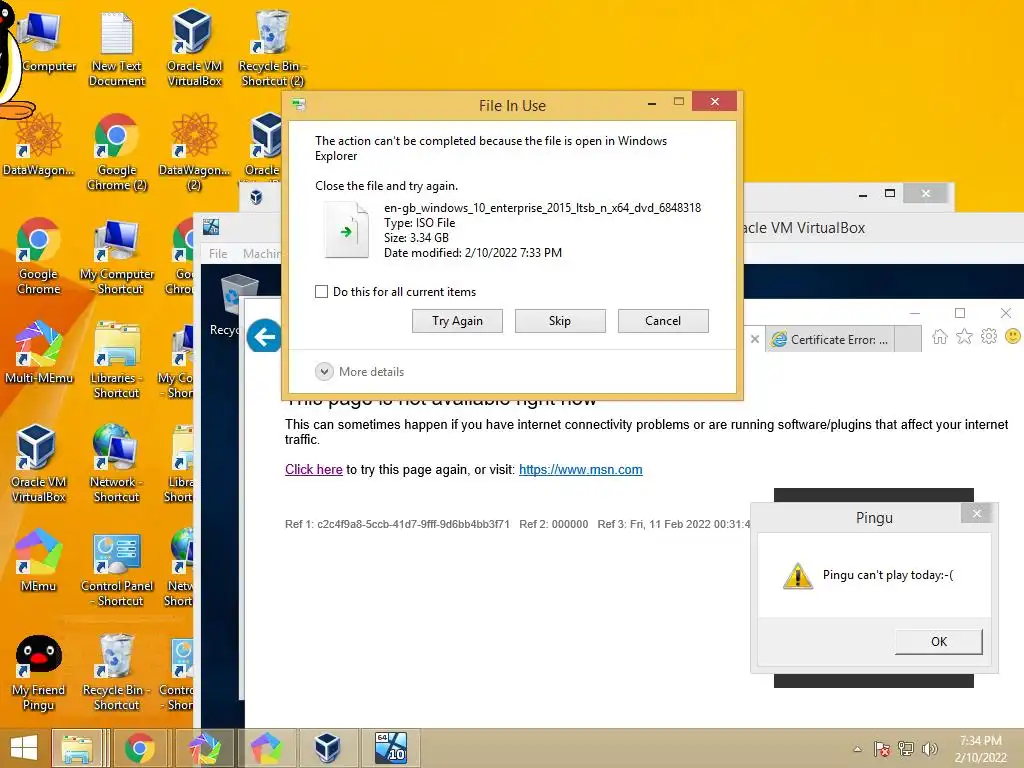Open the Google Chrome desktop shortcut
The width and height of the screenshot is (1024, 768).
point(39,257)
